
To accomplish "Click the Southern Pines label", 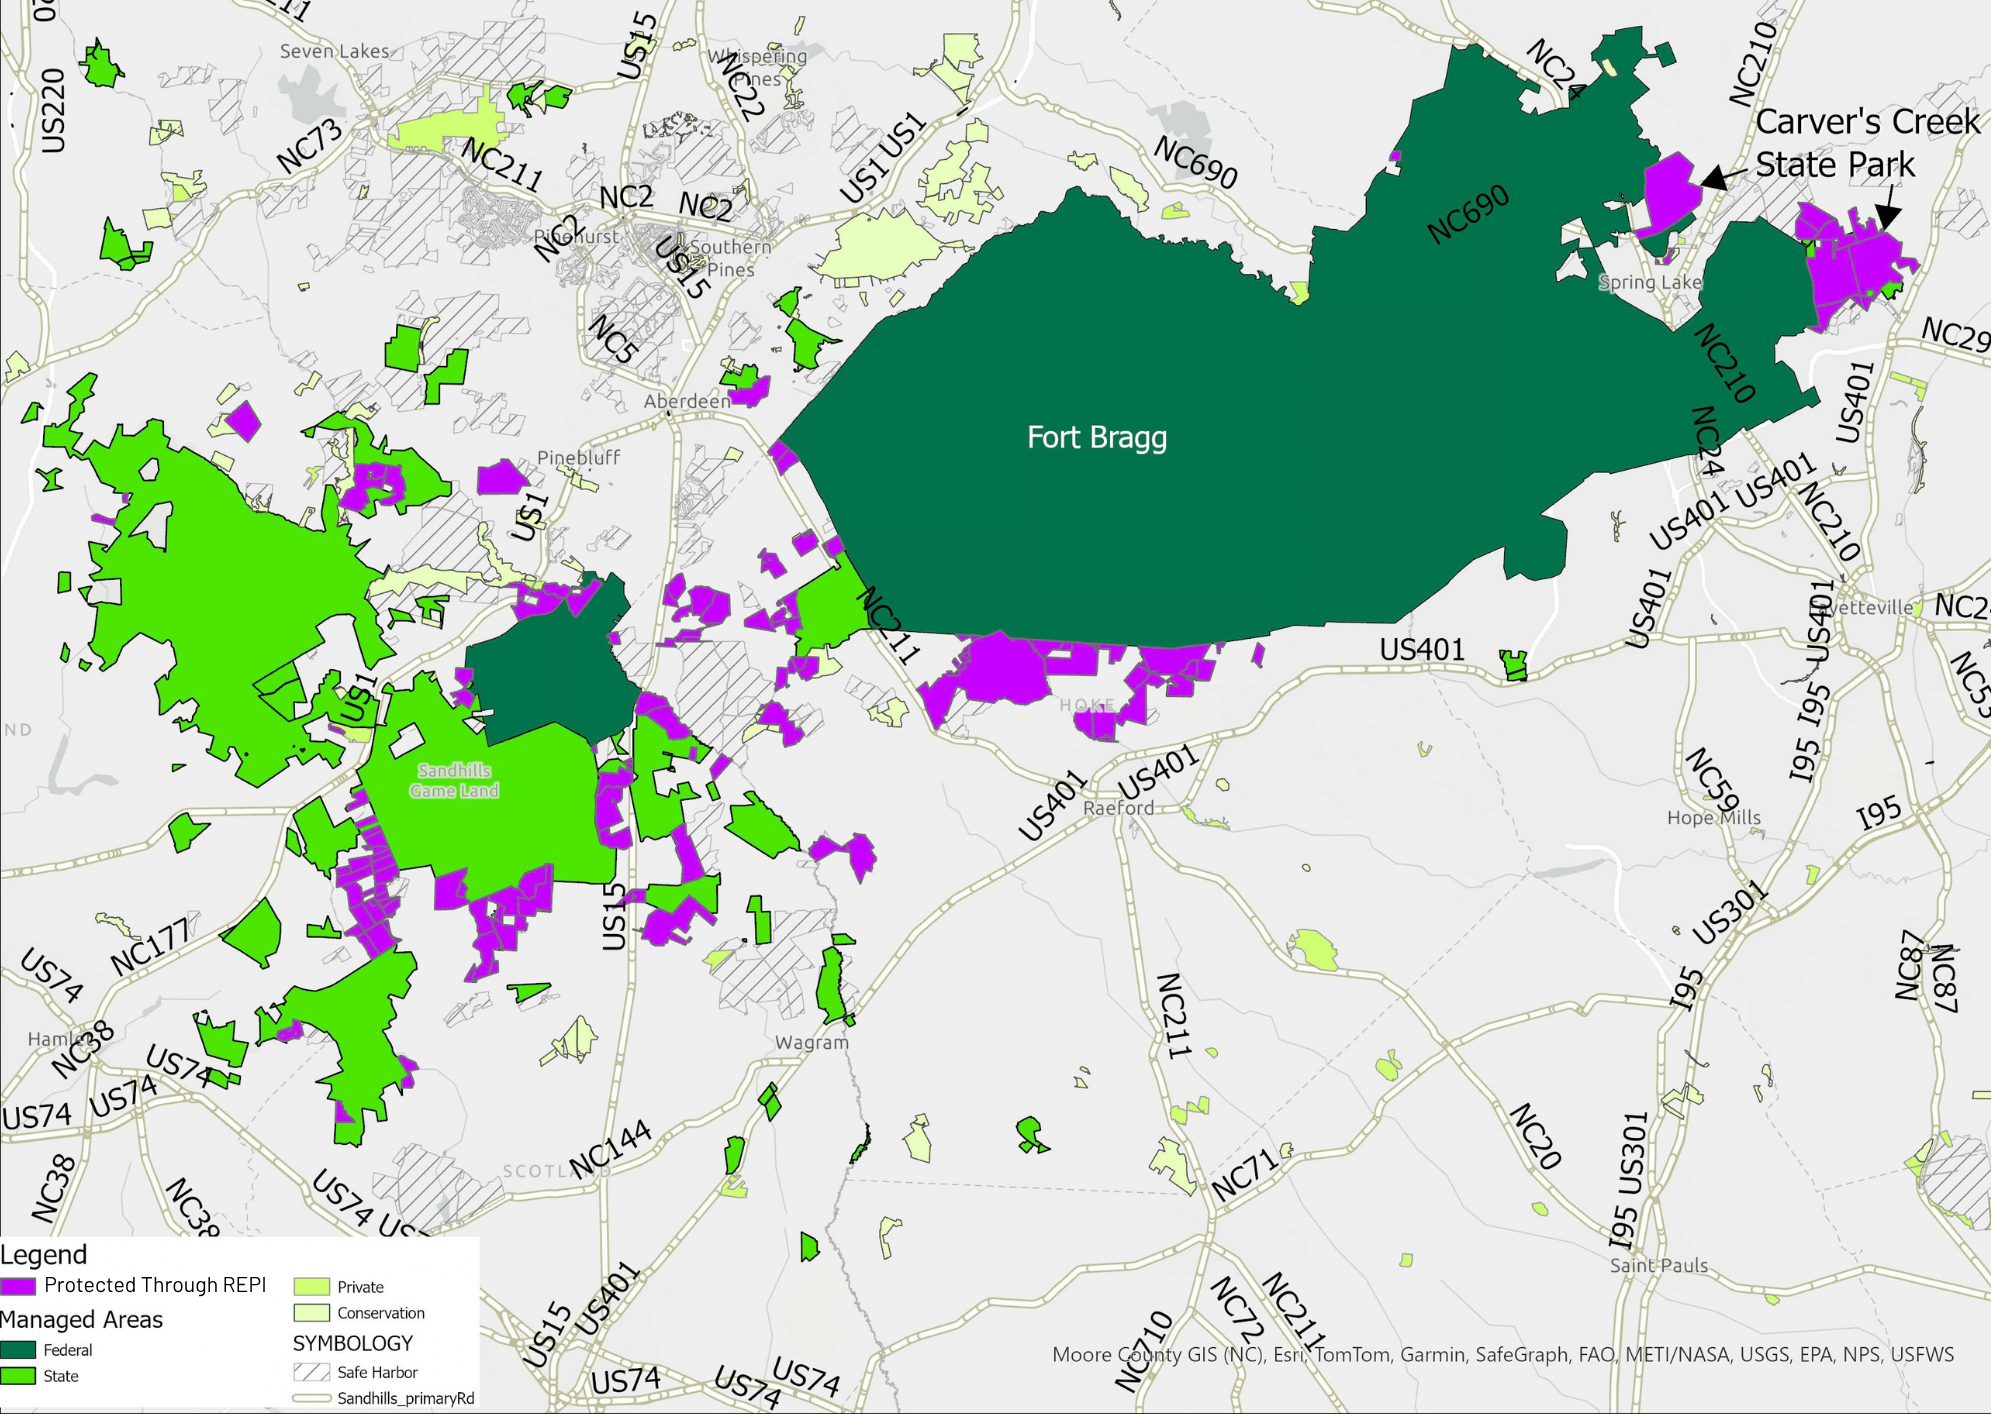I will (x=730, y=258).
